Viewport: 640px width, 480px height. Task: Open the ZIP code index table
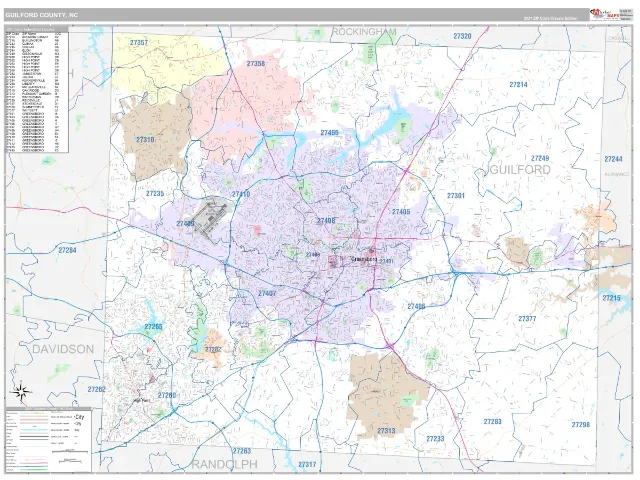(37, 89)
